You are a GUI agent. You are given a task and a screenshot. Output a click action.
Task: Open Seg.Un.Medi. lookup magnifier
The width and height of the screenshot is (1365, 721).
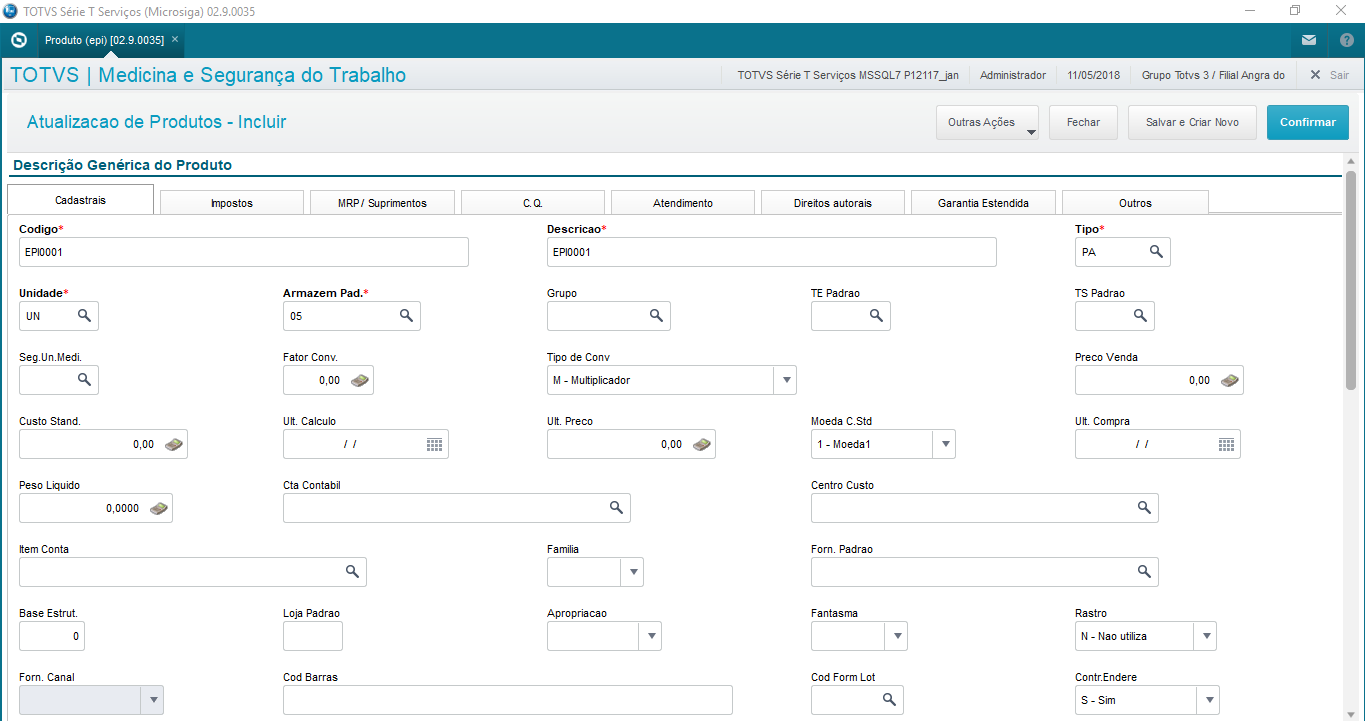click(x=85, y=380)
